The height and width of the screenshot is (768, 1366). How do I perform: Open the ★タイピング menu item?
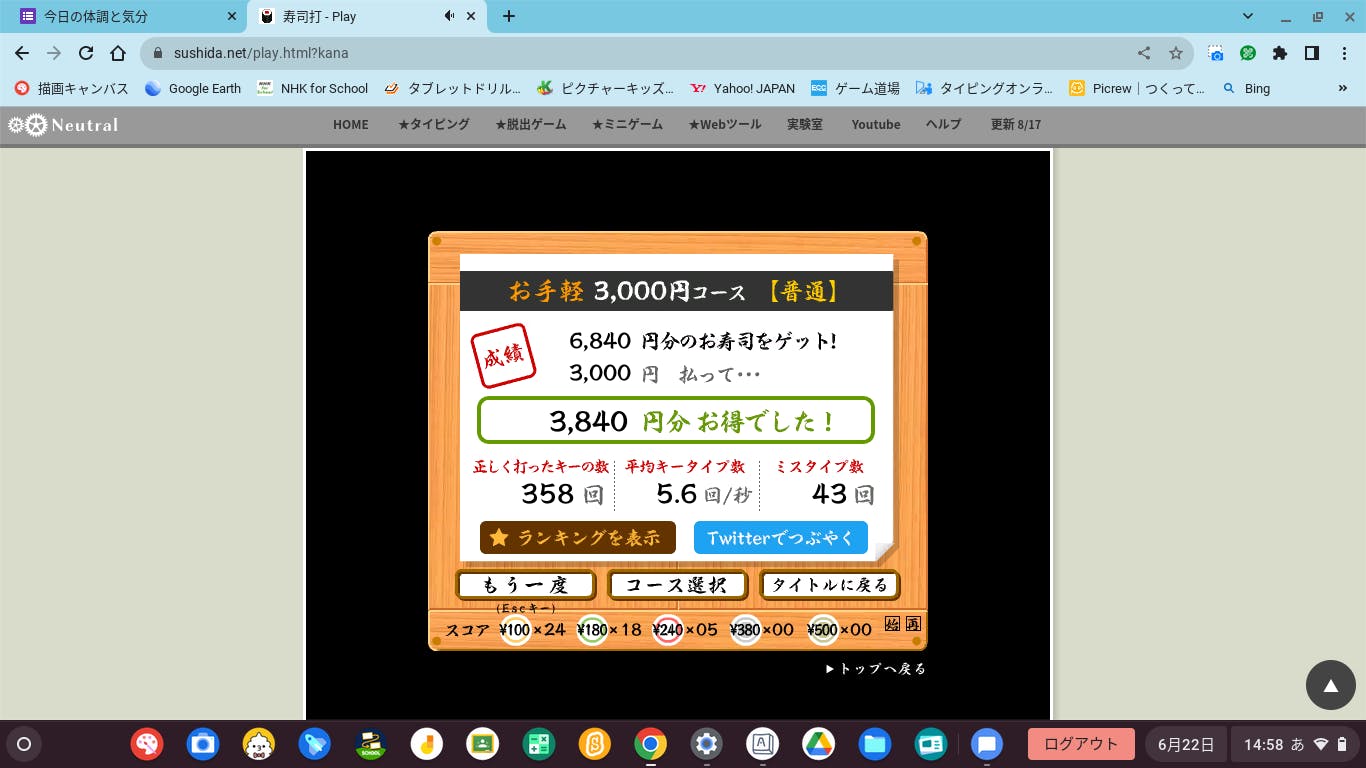[433, 125]
